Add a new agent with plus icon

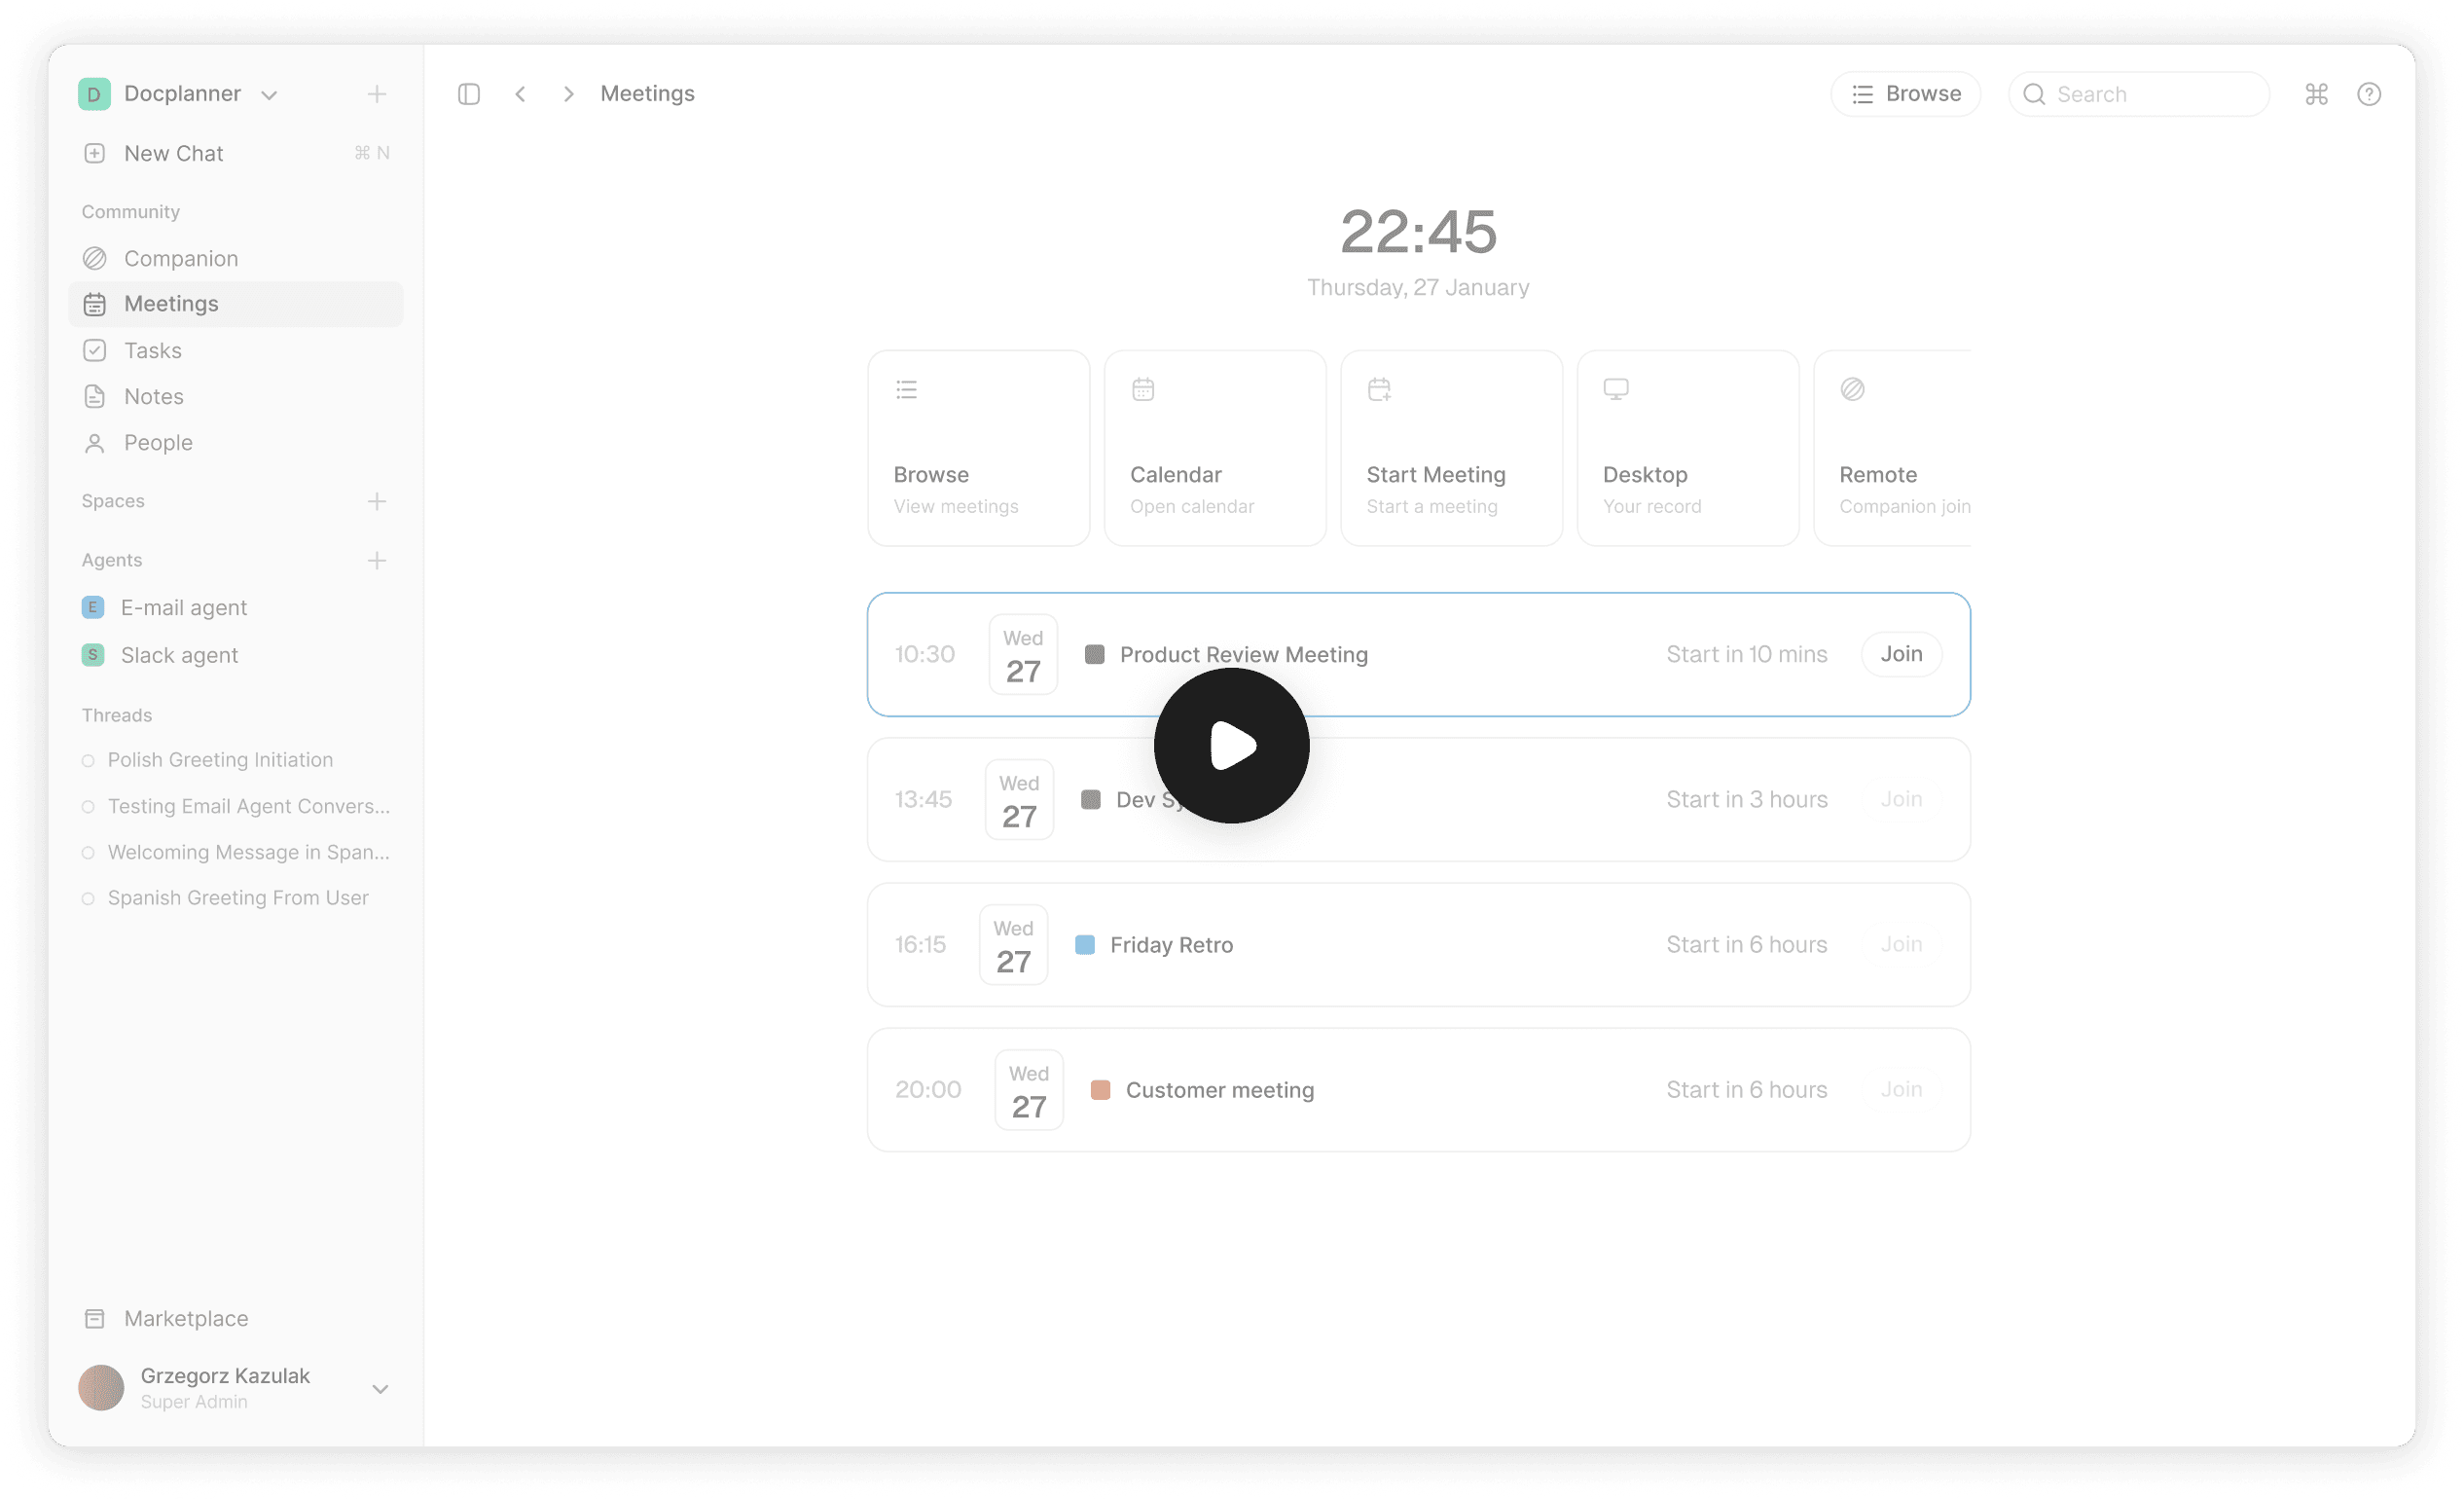(x=377, y=560)
